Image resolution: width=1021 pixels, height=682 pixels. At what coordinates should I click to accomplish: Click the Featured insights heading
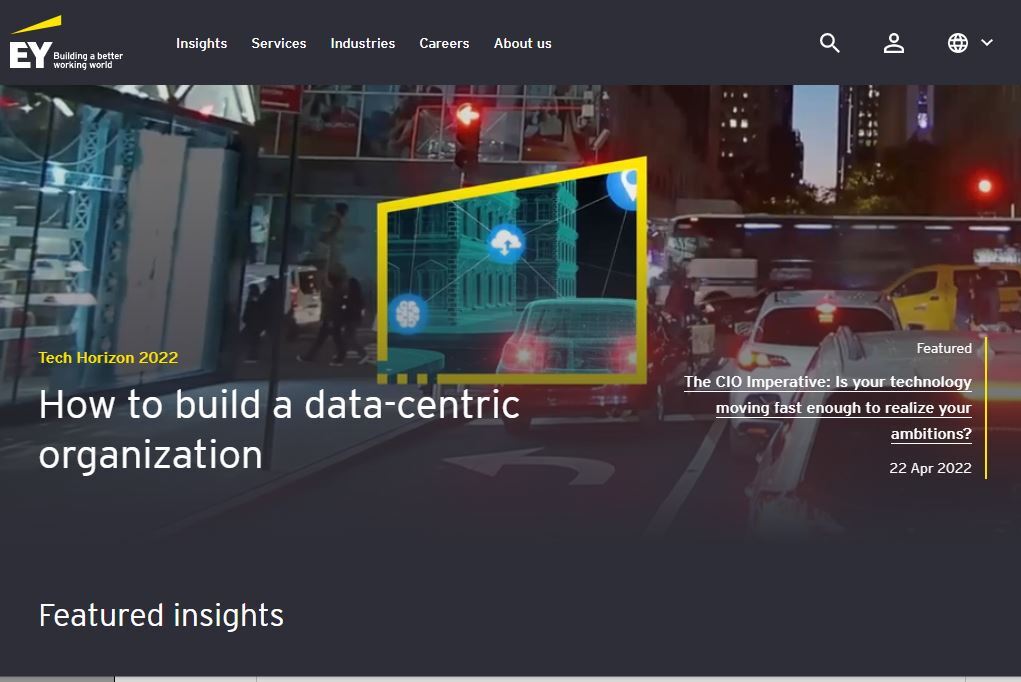click(161, 616)
